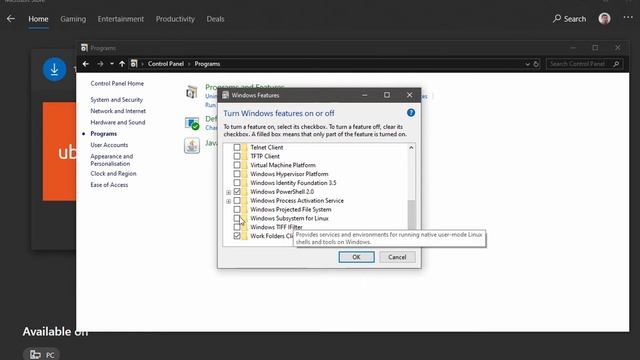
Task: Confirm with the OK button
Action: tap(356, 257)
